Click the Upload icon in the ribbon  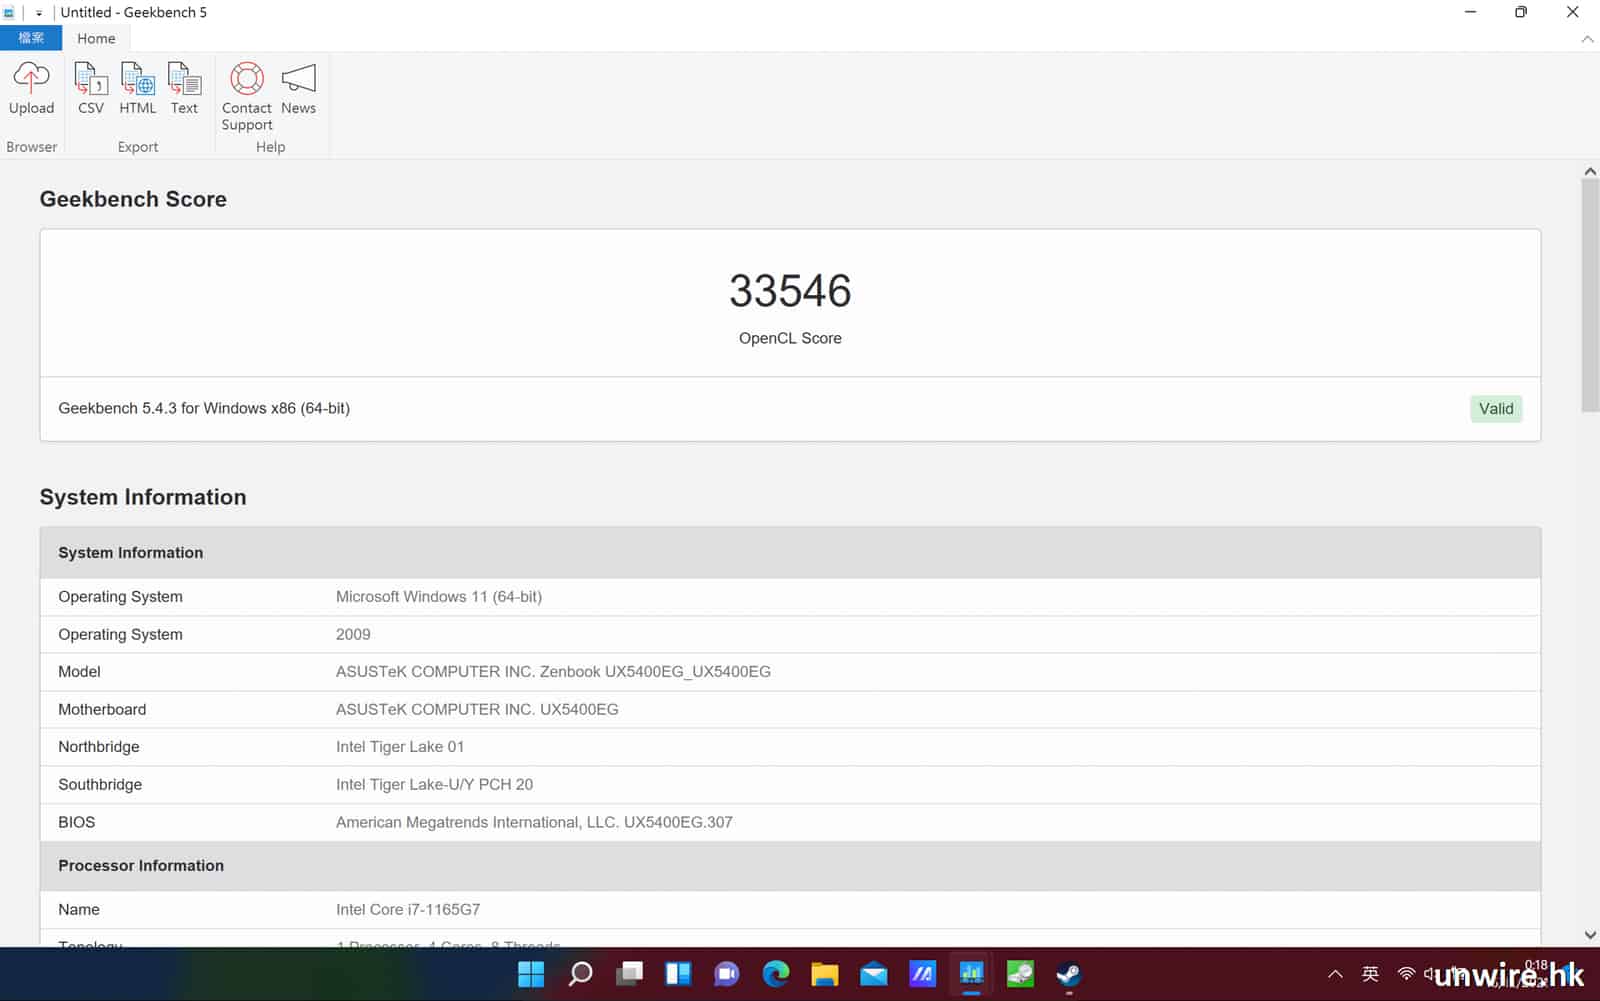31,88
